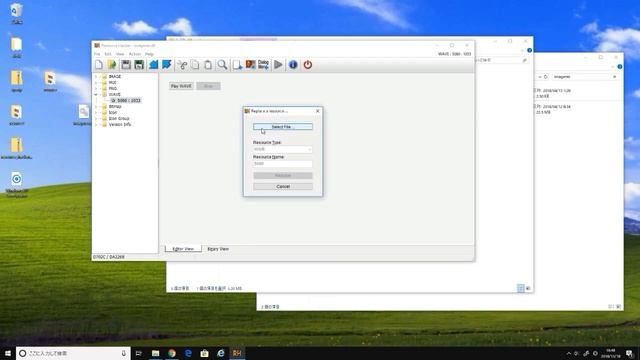
Task: Click the blue info About icon
Action: 293,64
